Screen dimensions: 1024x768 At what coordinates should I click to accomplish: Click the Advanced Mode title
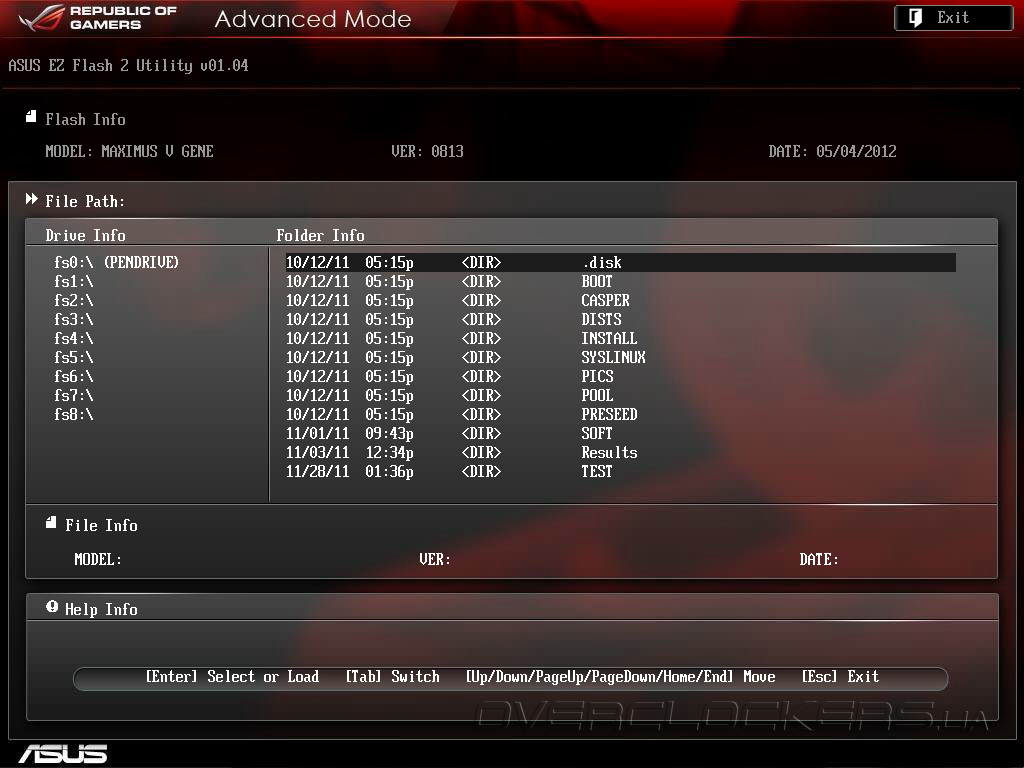313,19
